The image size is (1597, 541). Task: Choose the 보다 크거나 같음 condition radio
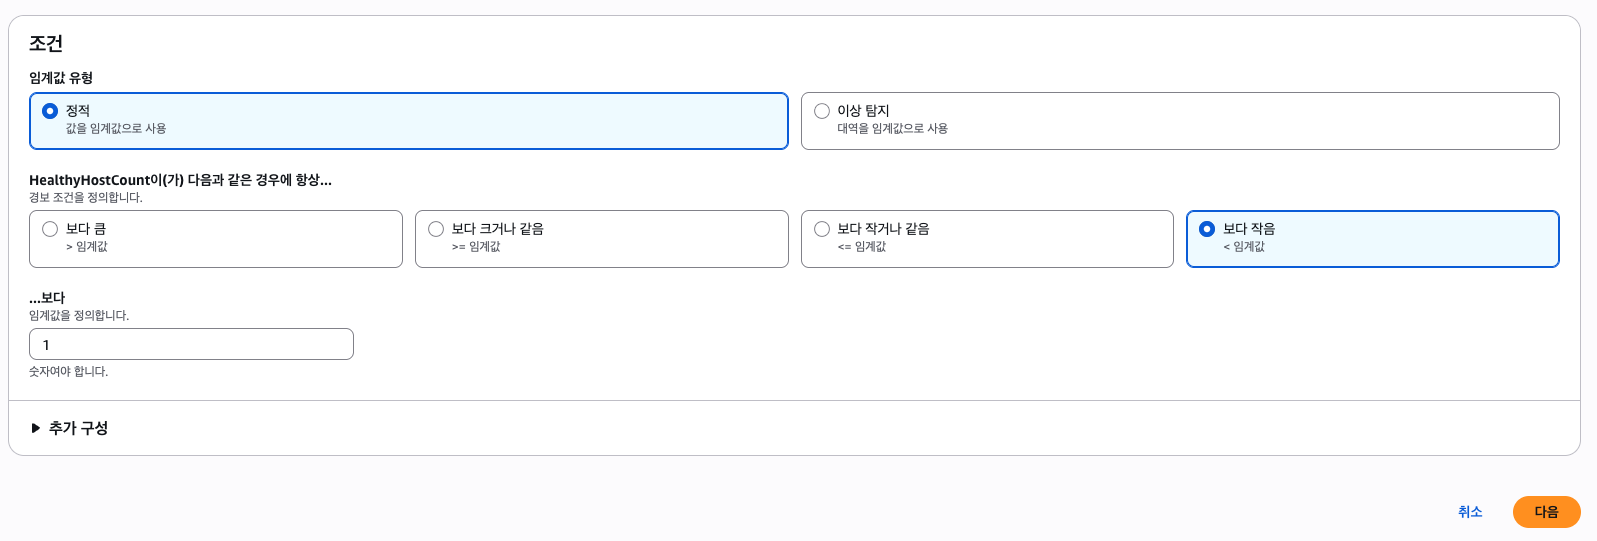tap(436, 229)
